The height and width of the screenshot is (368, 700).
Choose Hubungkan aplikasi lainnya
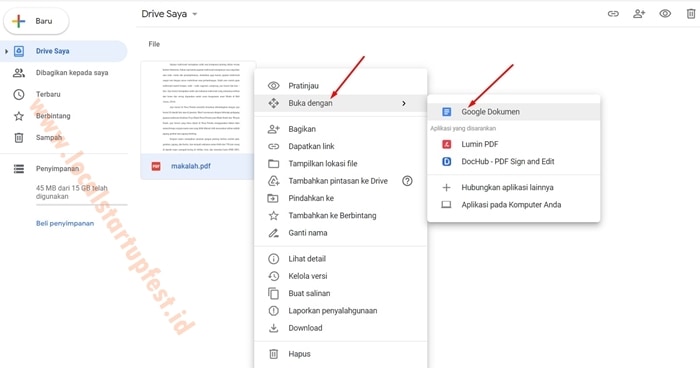(514, 188)
